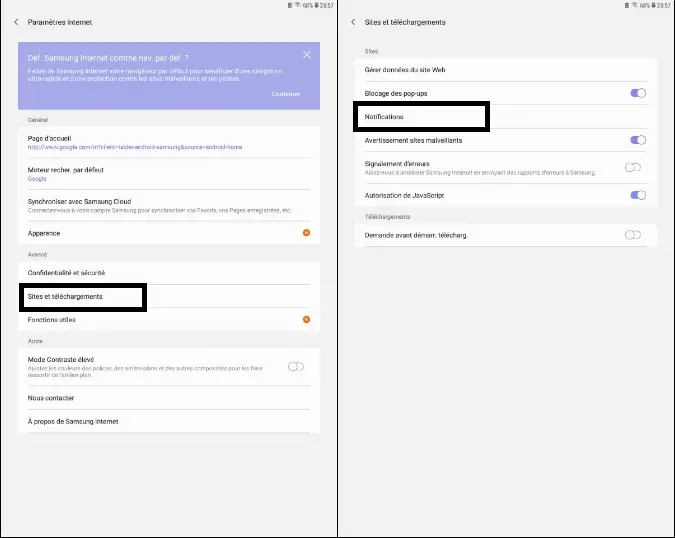Click orange badge next to Fonctions utiles

(x=306, y=319)
